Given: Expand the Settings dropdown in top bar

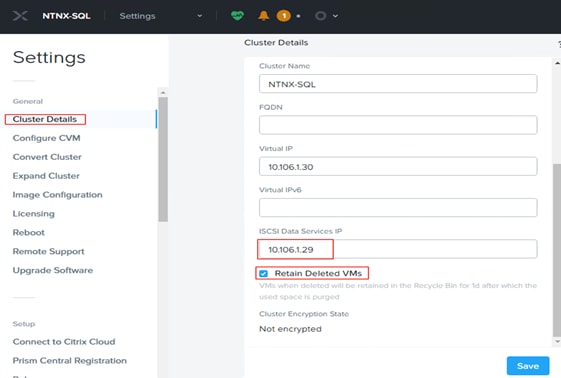Looking at the screenshot, I should pos(200,16).
